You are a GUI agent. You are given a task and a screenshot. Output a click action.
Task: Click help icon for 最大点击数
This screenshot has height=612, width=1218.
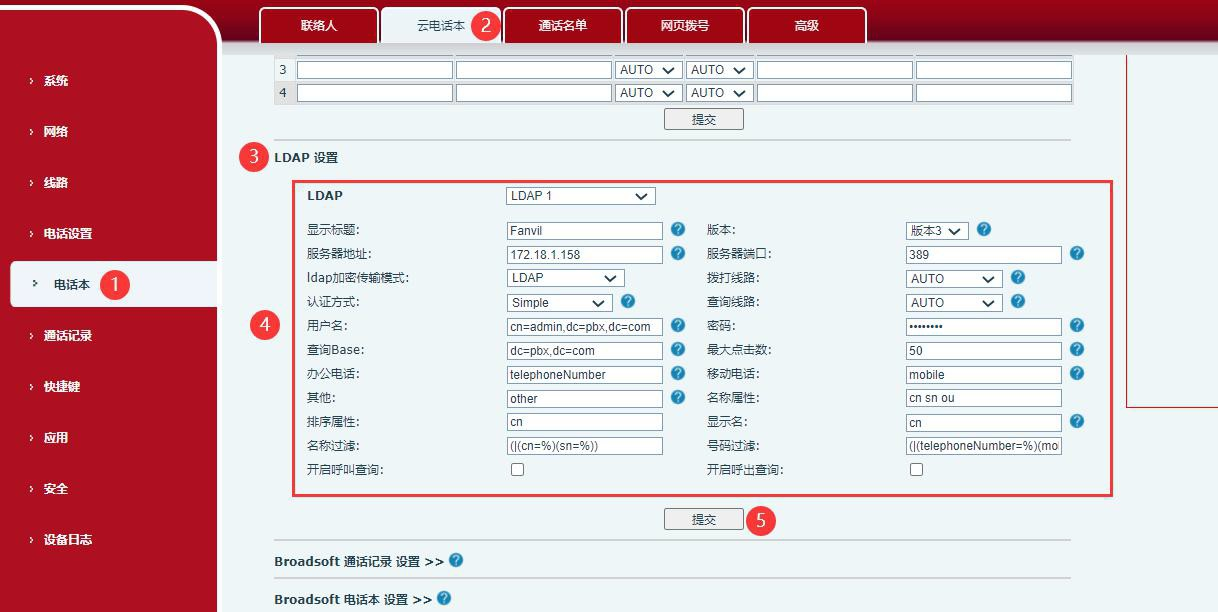[x=1076, y=350]
